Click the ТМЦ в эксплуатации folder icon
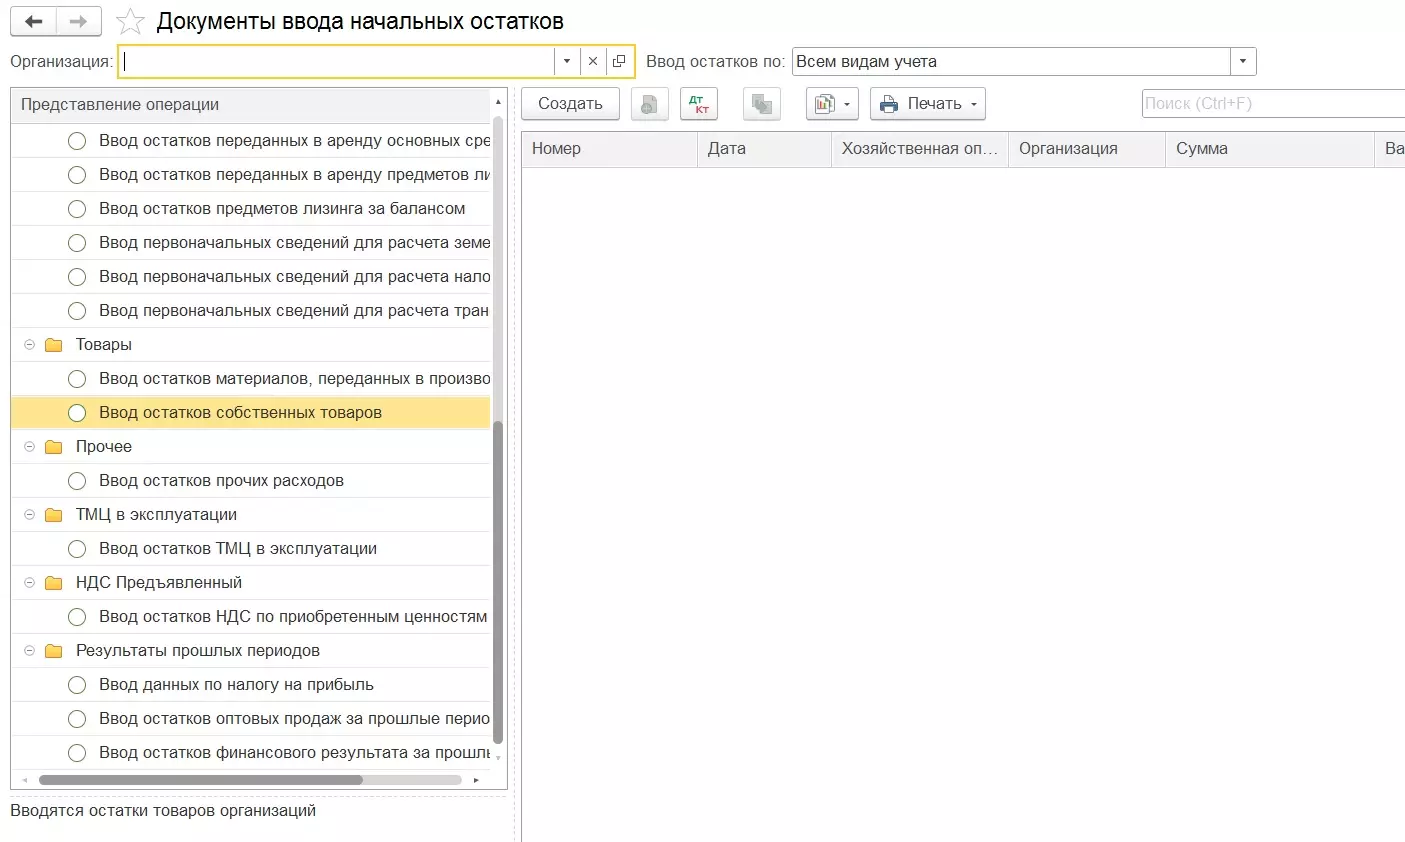The height and width of the screenshot is (842, 1405). click(54, 515)
